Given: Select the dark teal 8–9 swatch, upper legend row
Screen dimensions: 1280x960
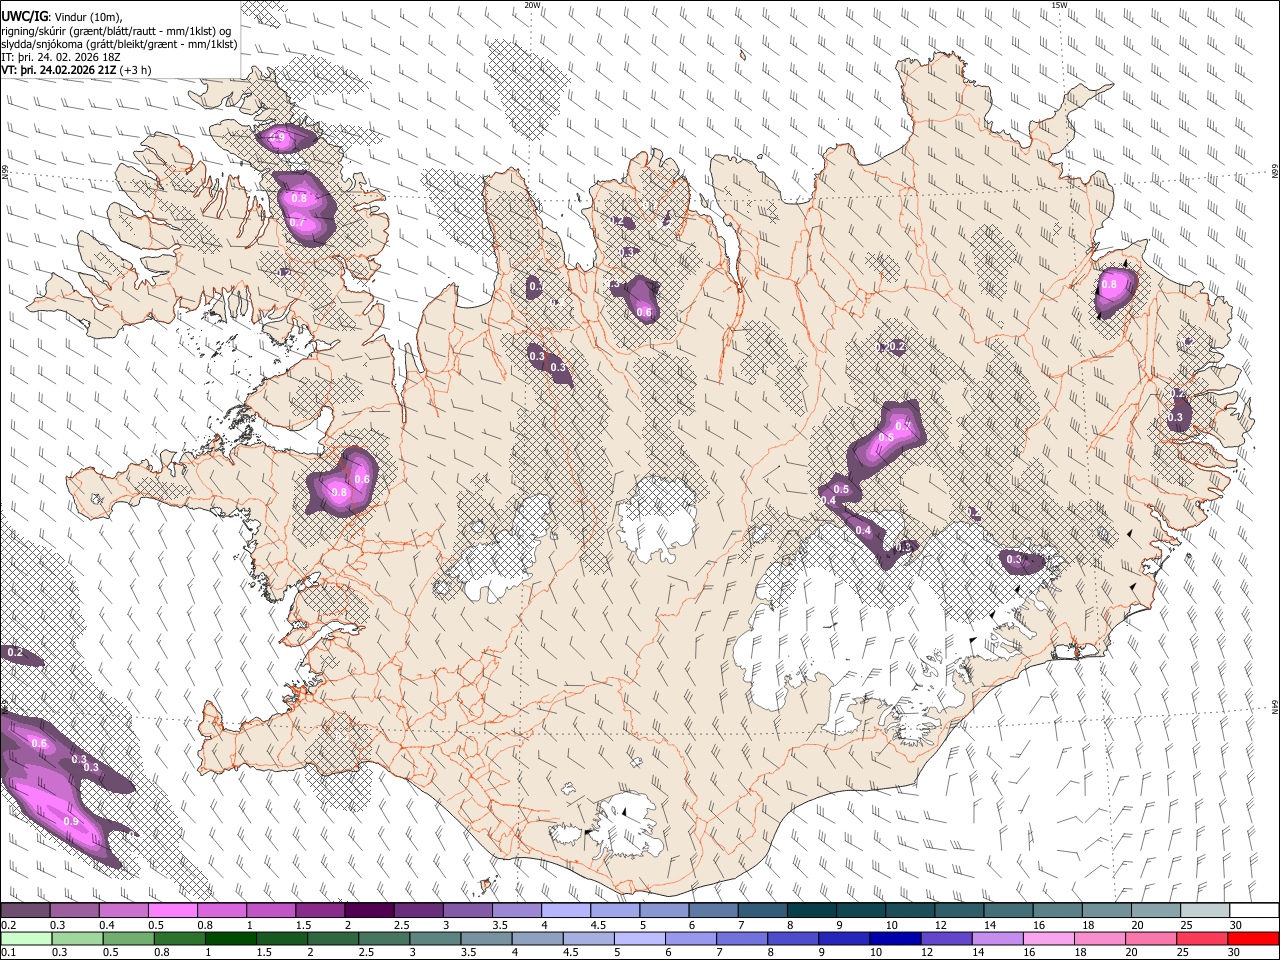Looking at the screenshot, I should 812,911.
